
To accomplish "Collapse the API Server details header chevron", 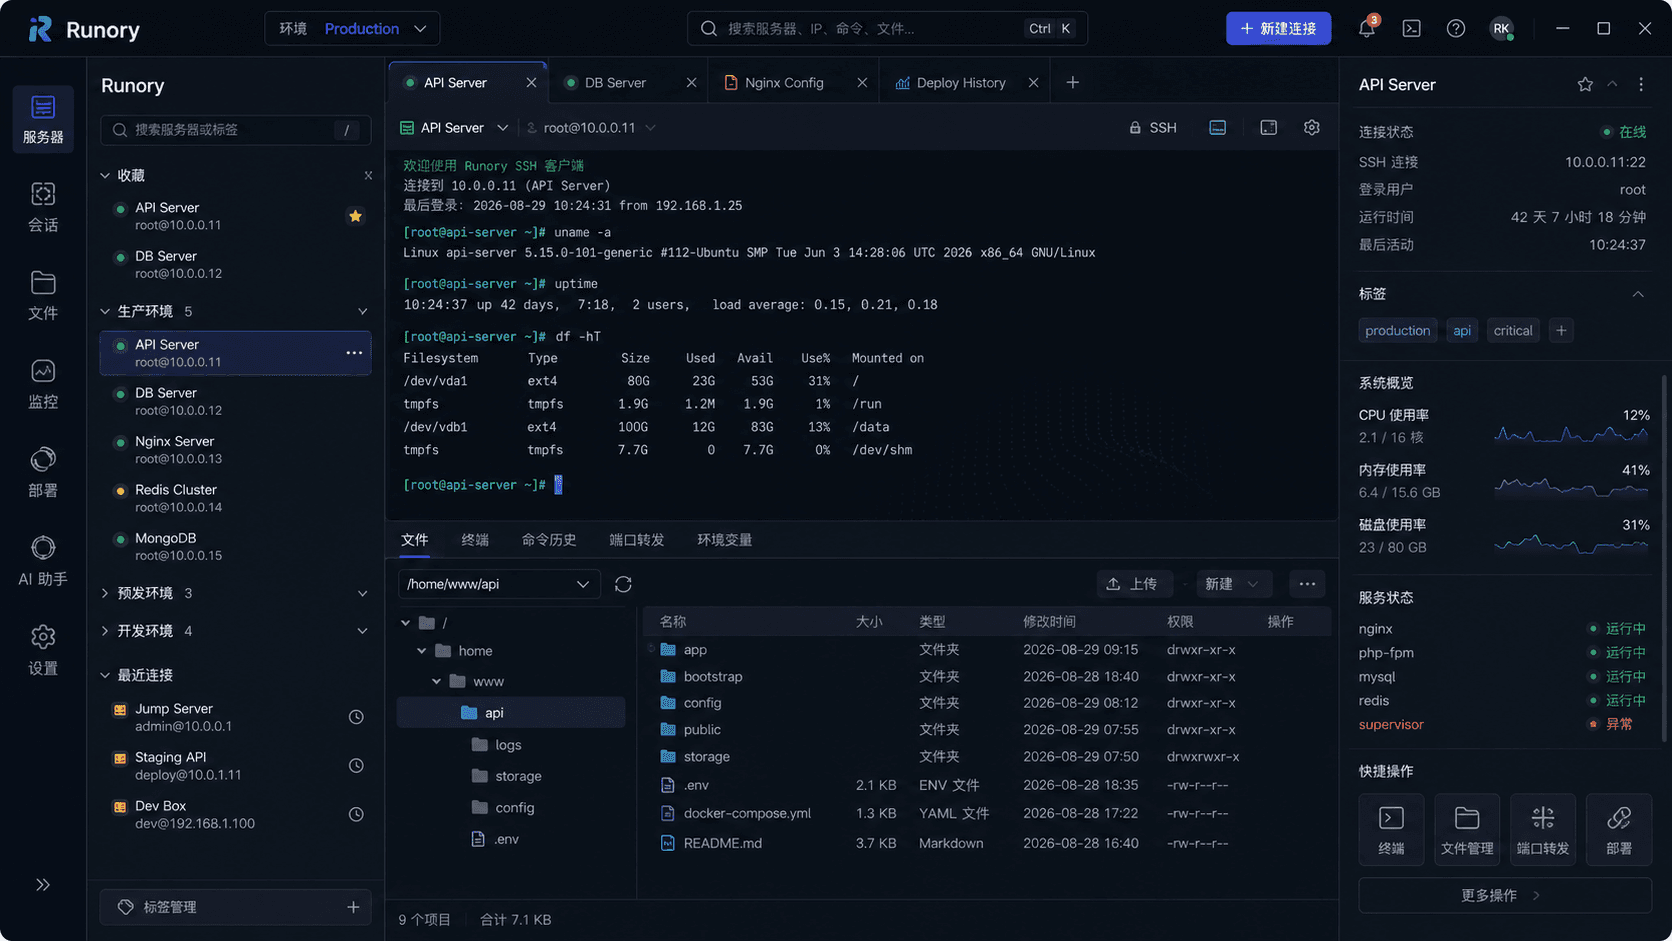I will [1612, 85].
